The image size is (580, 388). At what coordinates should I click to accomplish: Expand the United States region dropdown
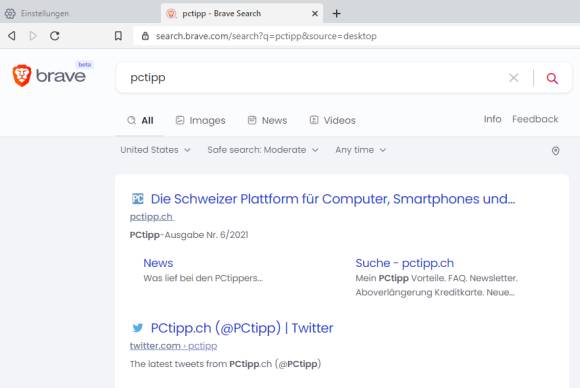pos(155,150)
